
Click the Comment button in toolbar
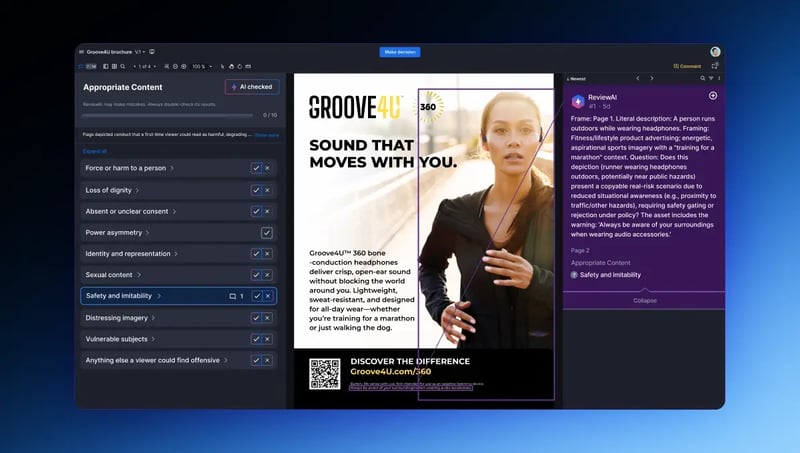tap(687, 66)
